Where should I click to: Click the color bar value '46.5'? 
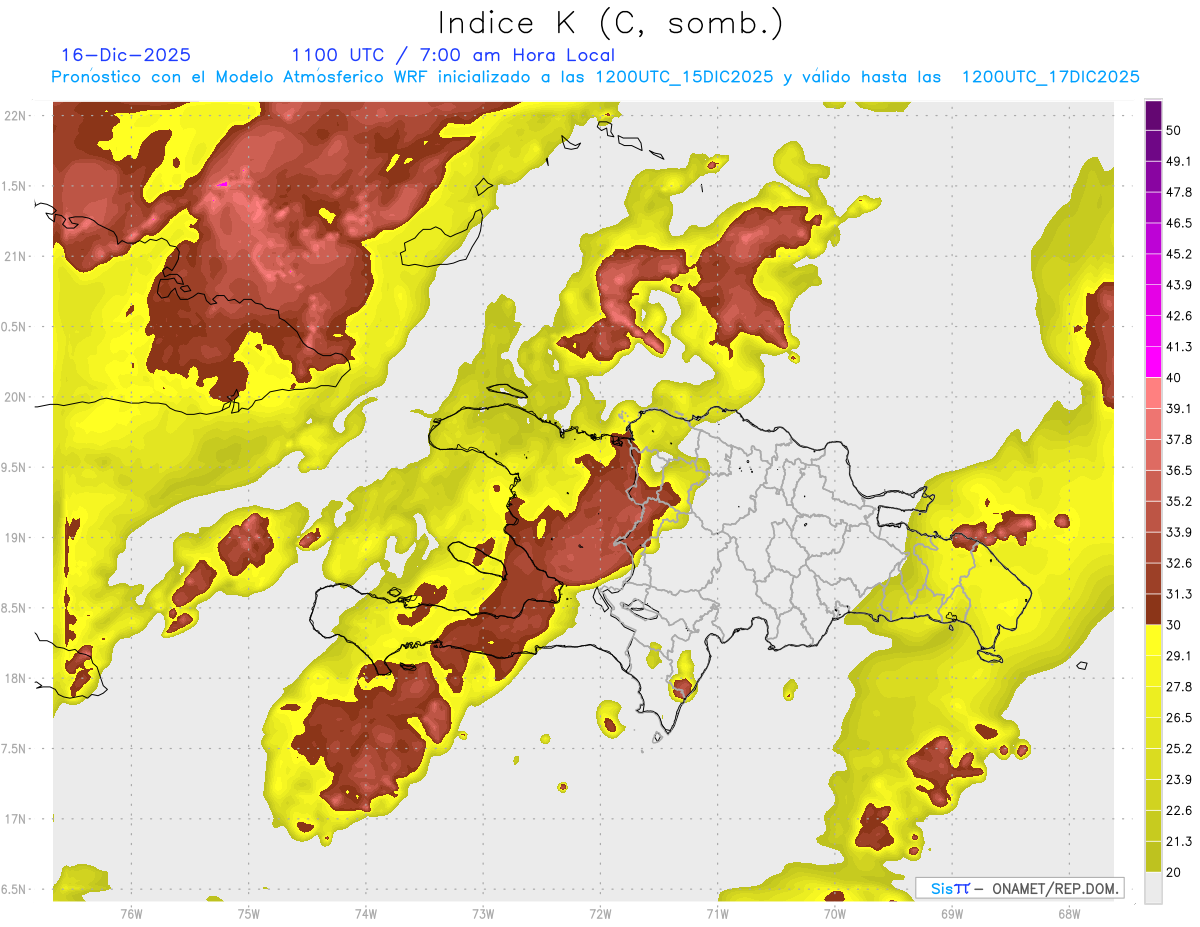[1179, 223]
